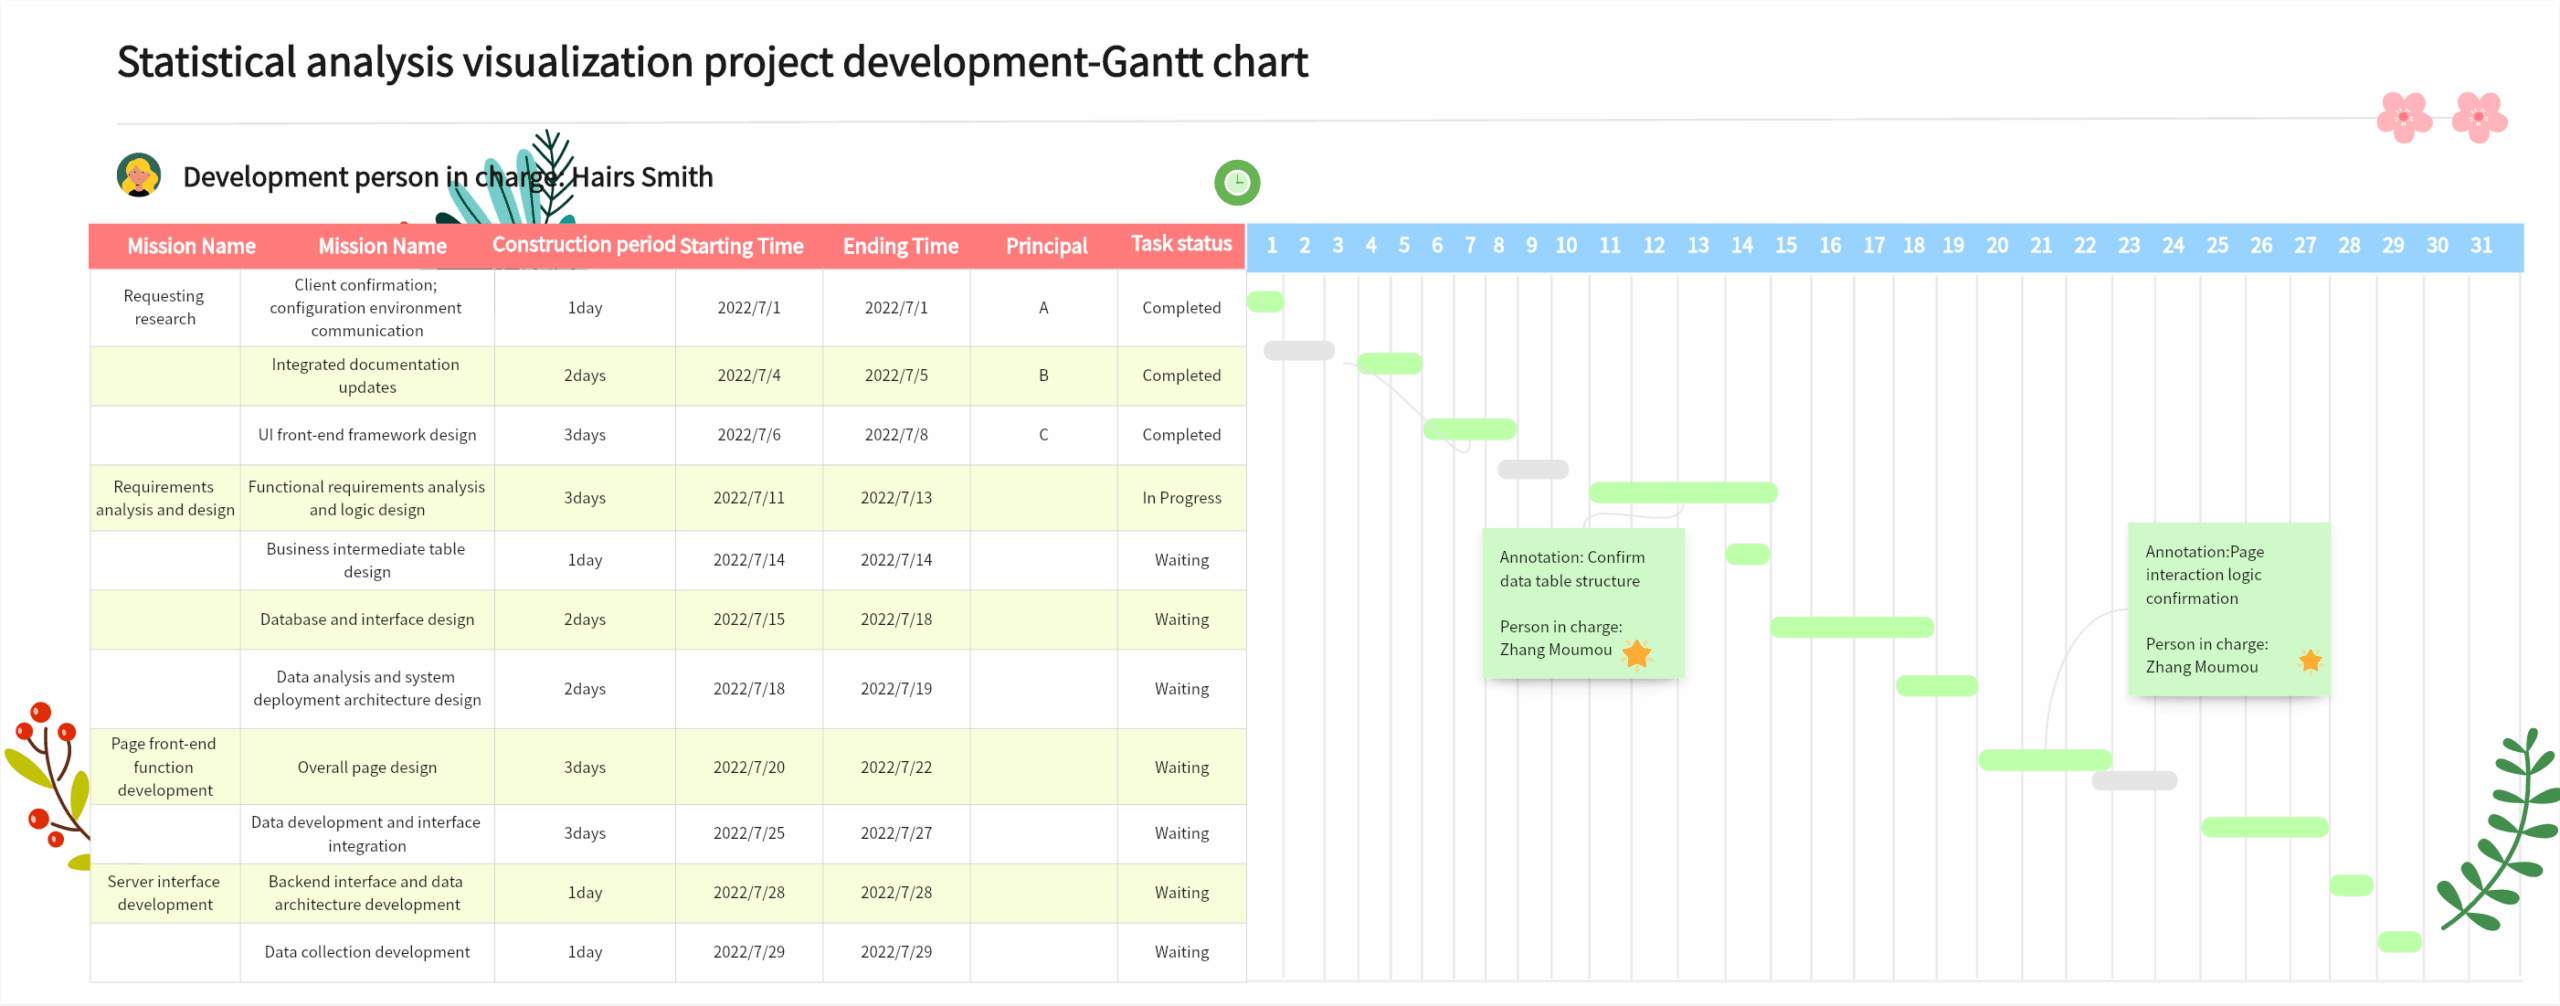
Task: Click the gray bar below Requesting research
Action: (1297, 348)
